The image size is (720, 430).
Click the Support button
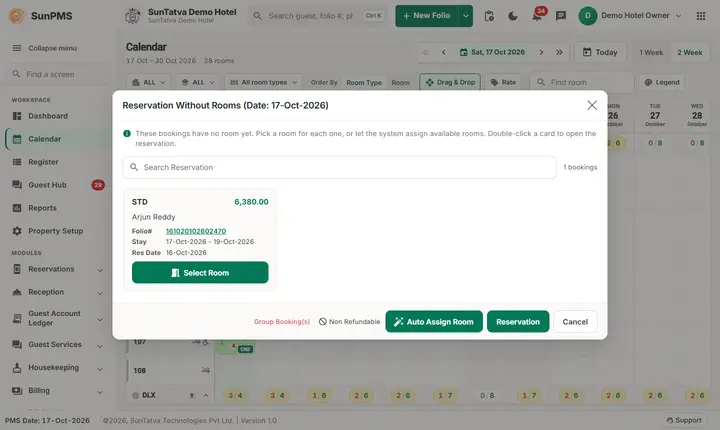click(684, 420)
